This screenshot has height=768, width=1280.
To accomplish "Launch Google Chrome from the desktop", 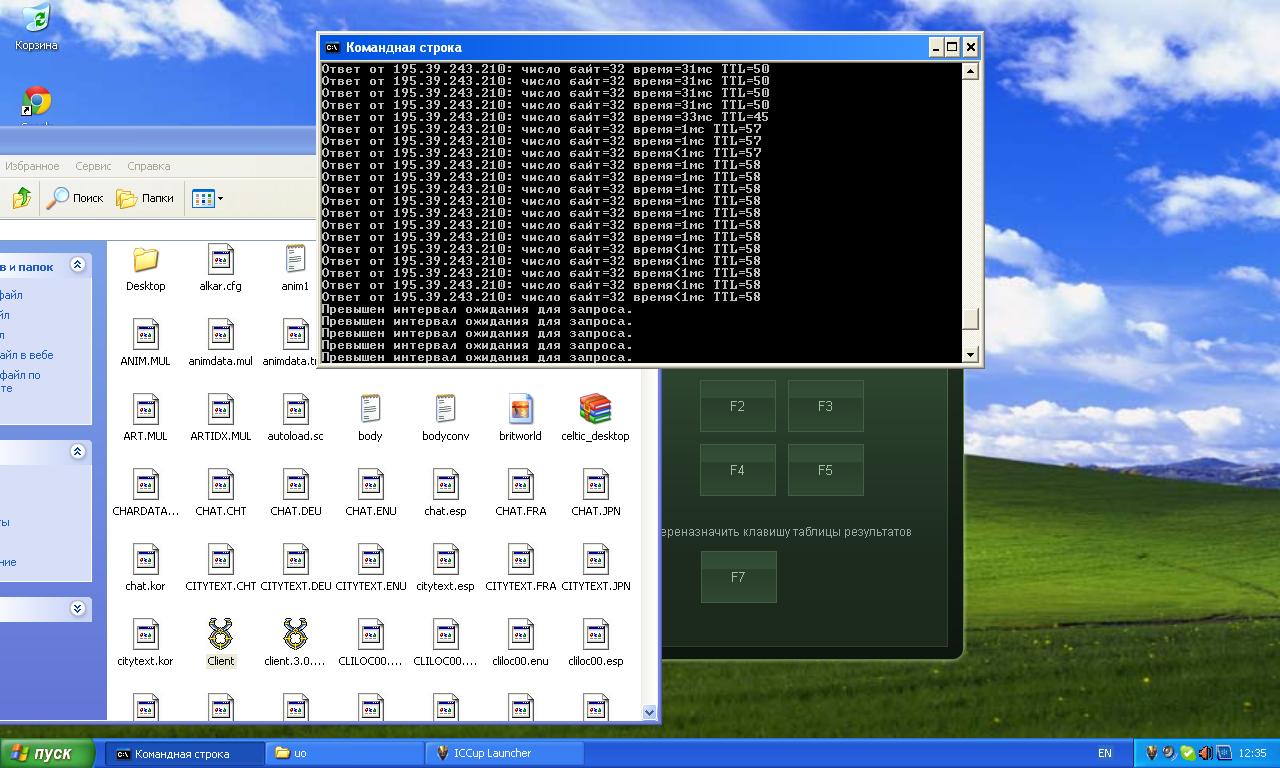I will pyautogui.click(x=37, y=101).
